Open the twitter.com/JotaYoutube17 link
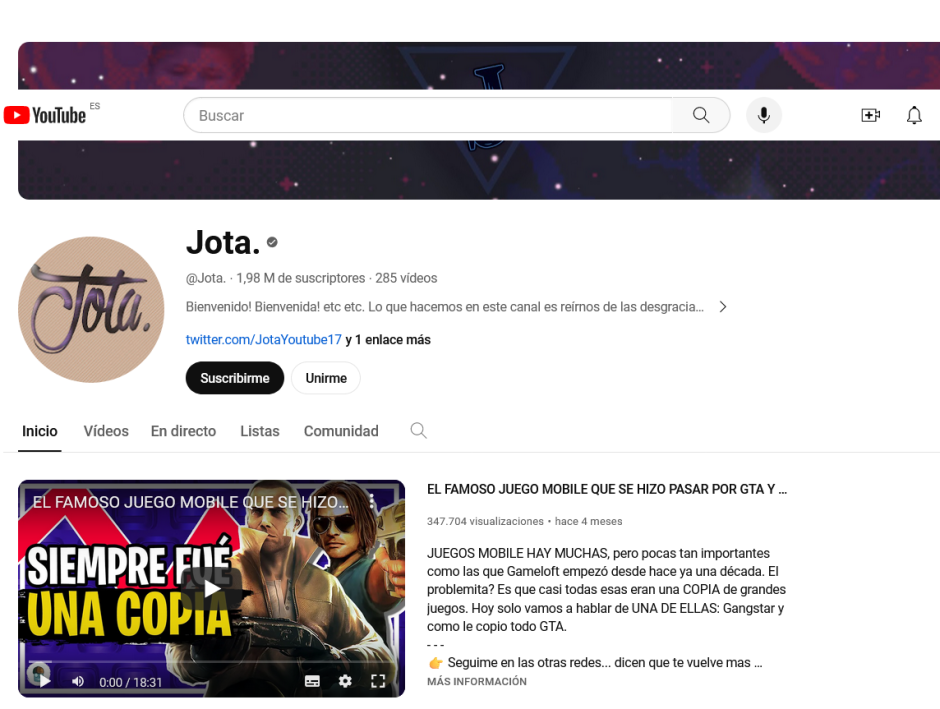The height and width of the screenshot is (709, 940). 264,340
